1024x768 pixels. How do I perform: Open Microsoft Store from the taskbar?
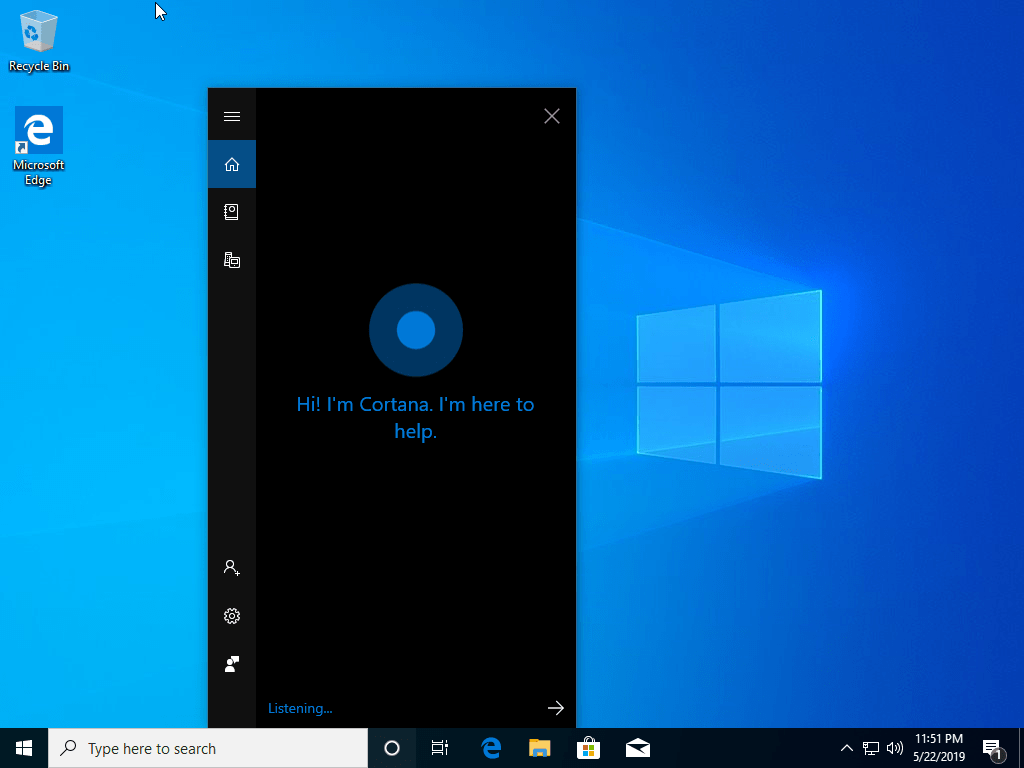588,748
